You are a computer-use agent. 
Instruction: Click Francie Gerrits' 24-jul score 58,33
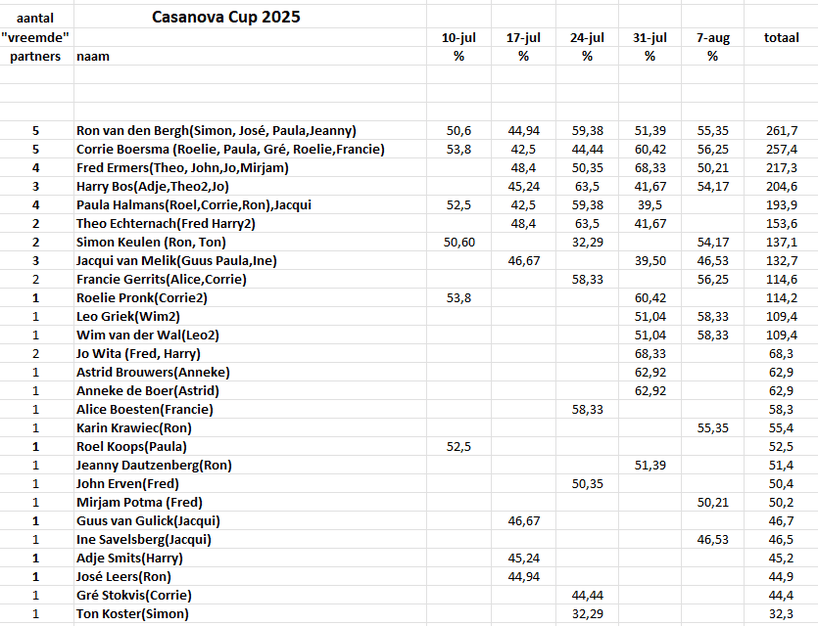[587, 280]
